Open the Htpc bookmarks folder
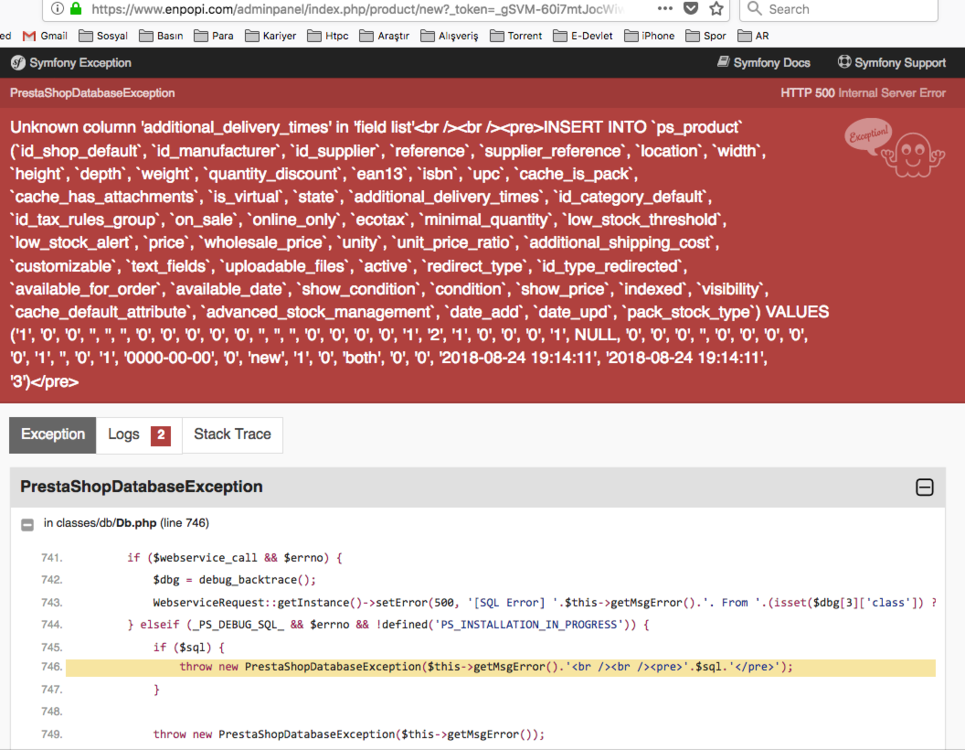 coord(328,35)
